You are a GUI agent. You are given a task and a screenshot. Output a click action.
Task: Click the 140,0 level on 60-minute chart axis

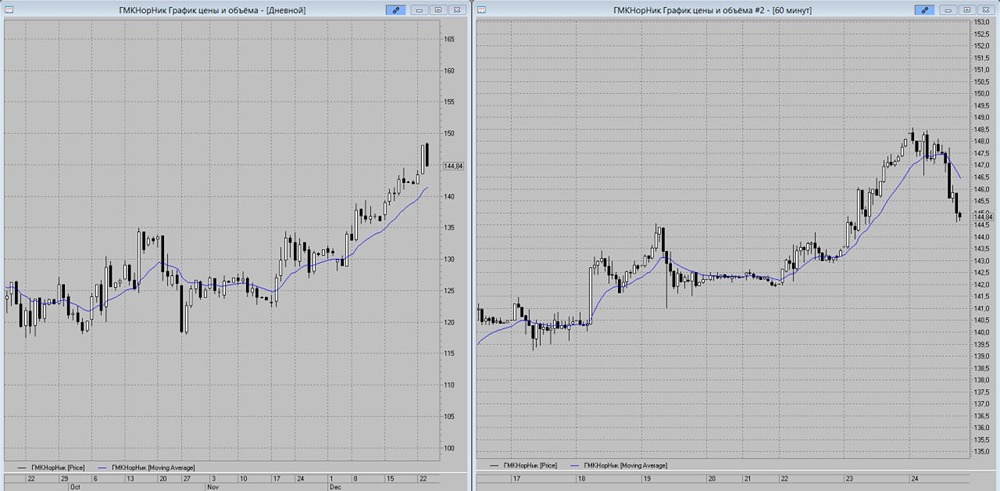[982, 333]
